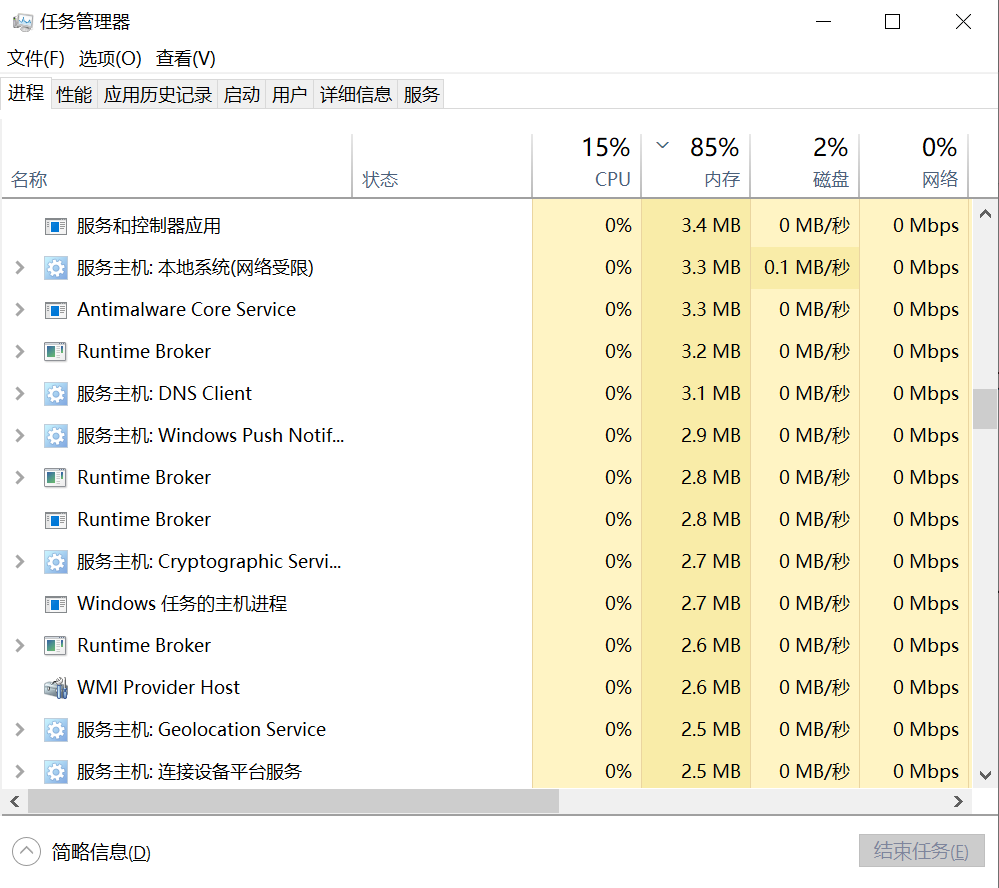The height and width of the screenshot is (888, 999).
Task: Click the 简略信息(D) button
Action: pos(82,852)
